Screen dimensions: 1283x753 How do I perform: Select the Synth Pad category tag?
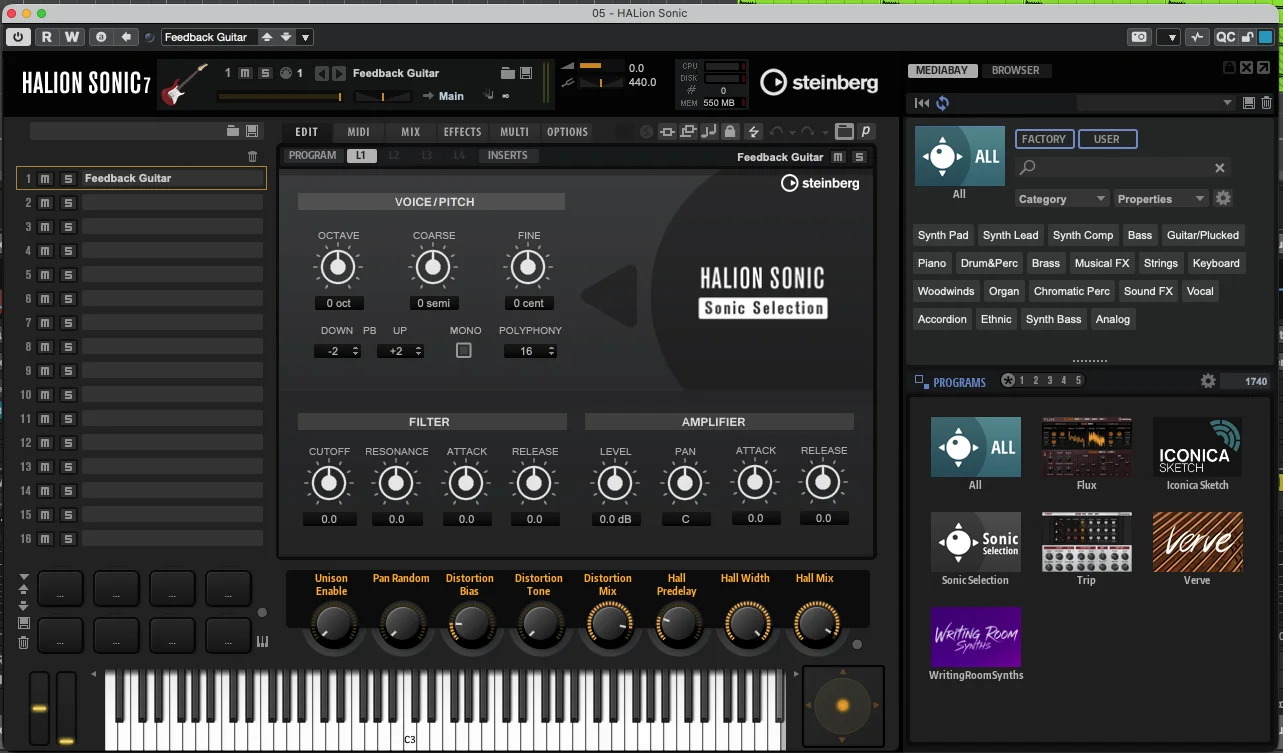point(943,235)
